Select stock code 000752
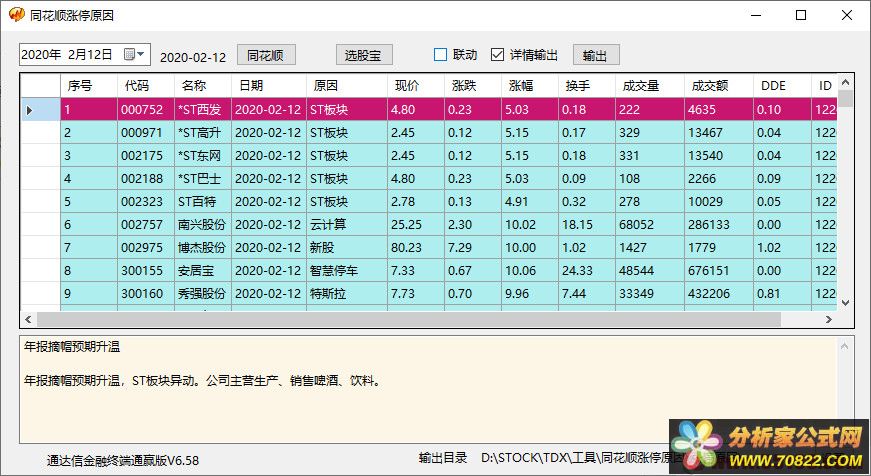Viewport: 871px width, 476px height. (x=146, y=109)
